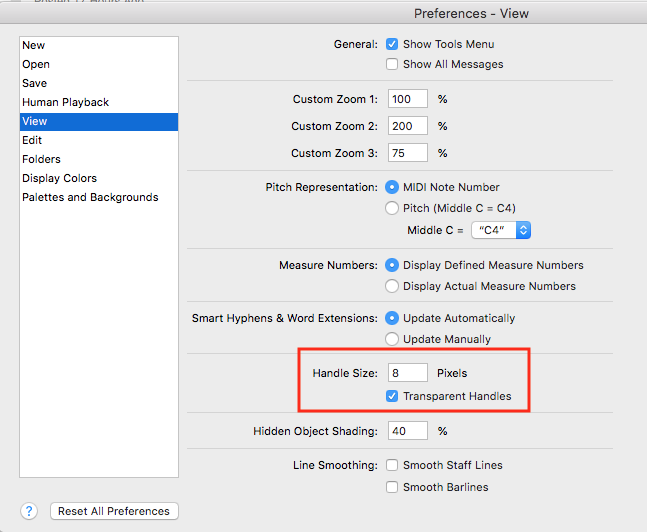Click the Hidden Object Shading field
Viewport: 647px width, 532px height.
pyautogui.click(x=408, y=431)
